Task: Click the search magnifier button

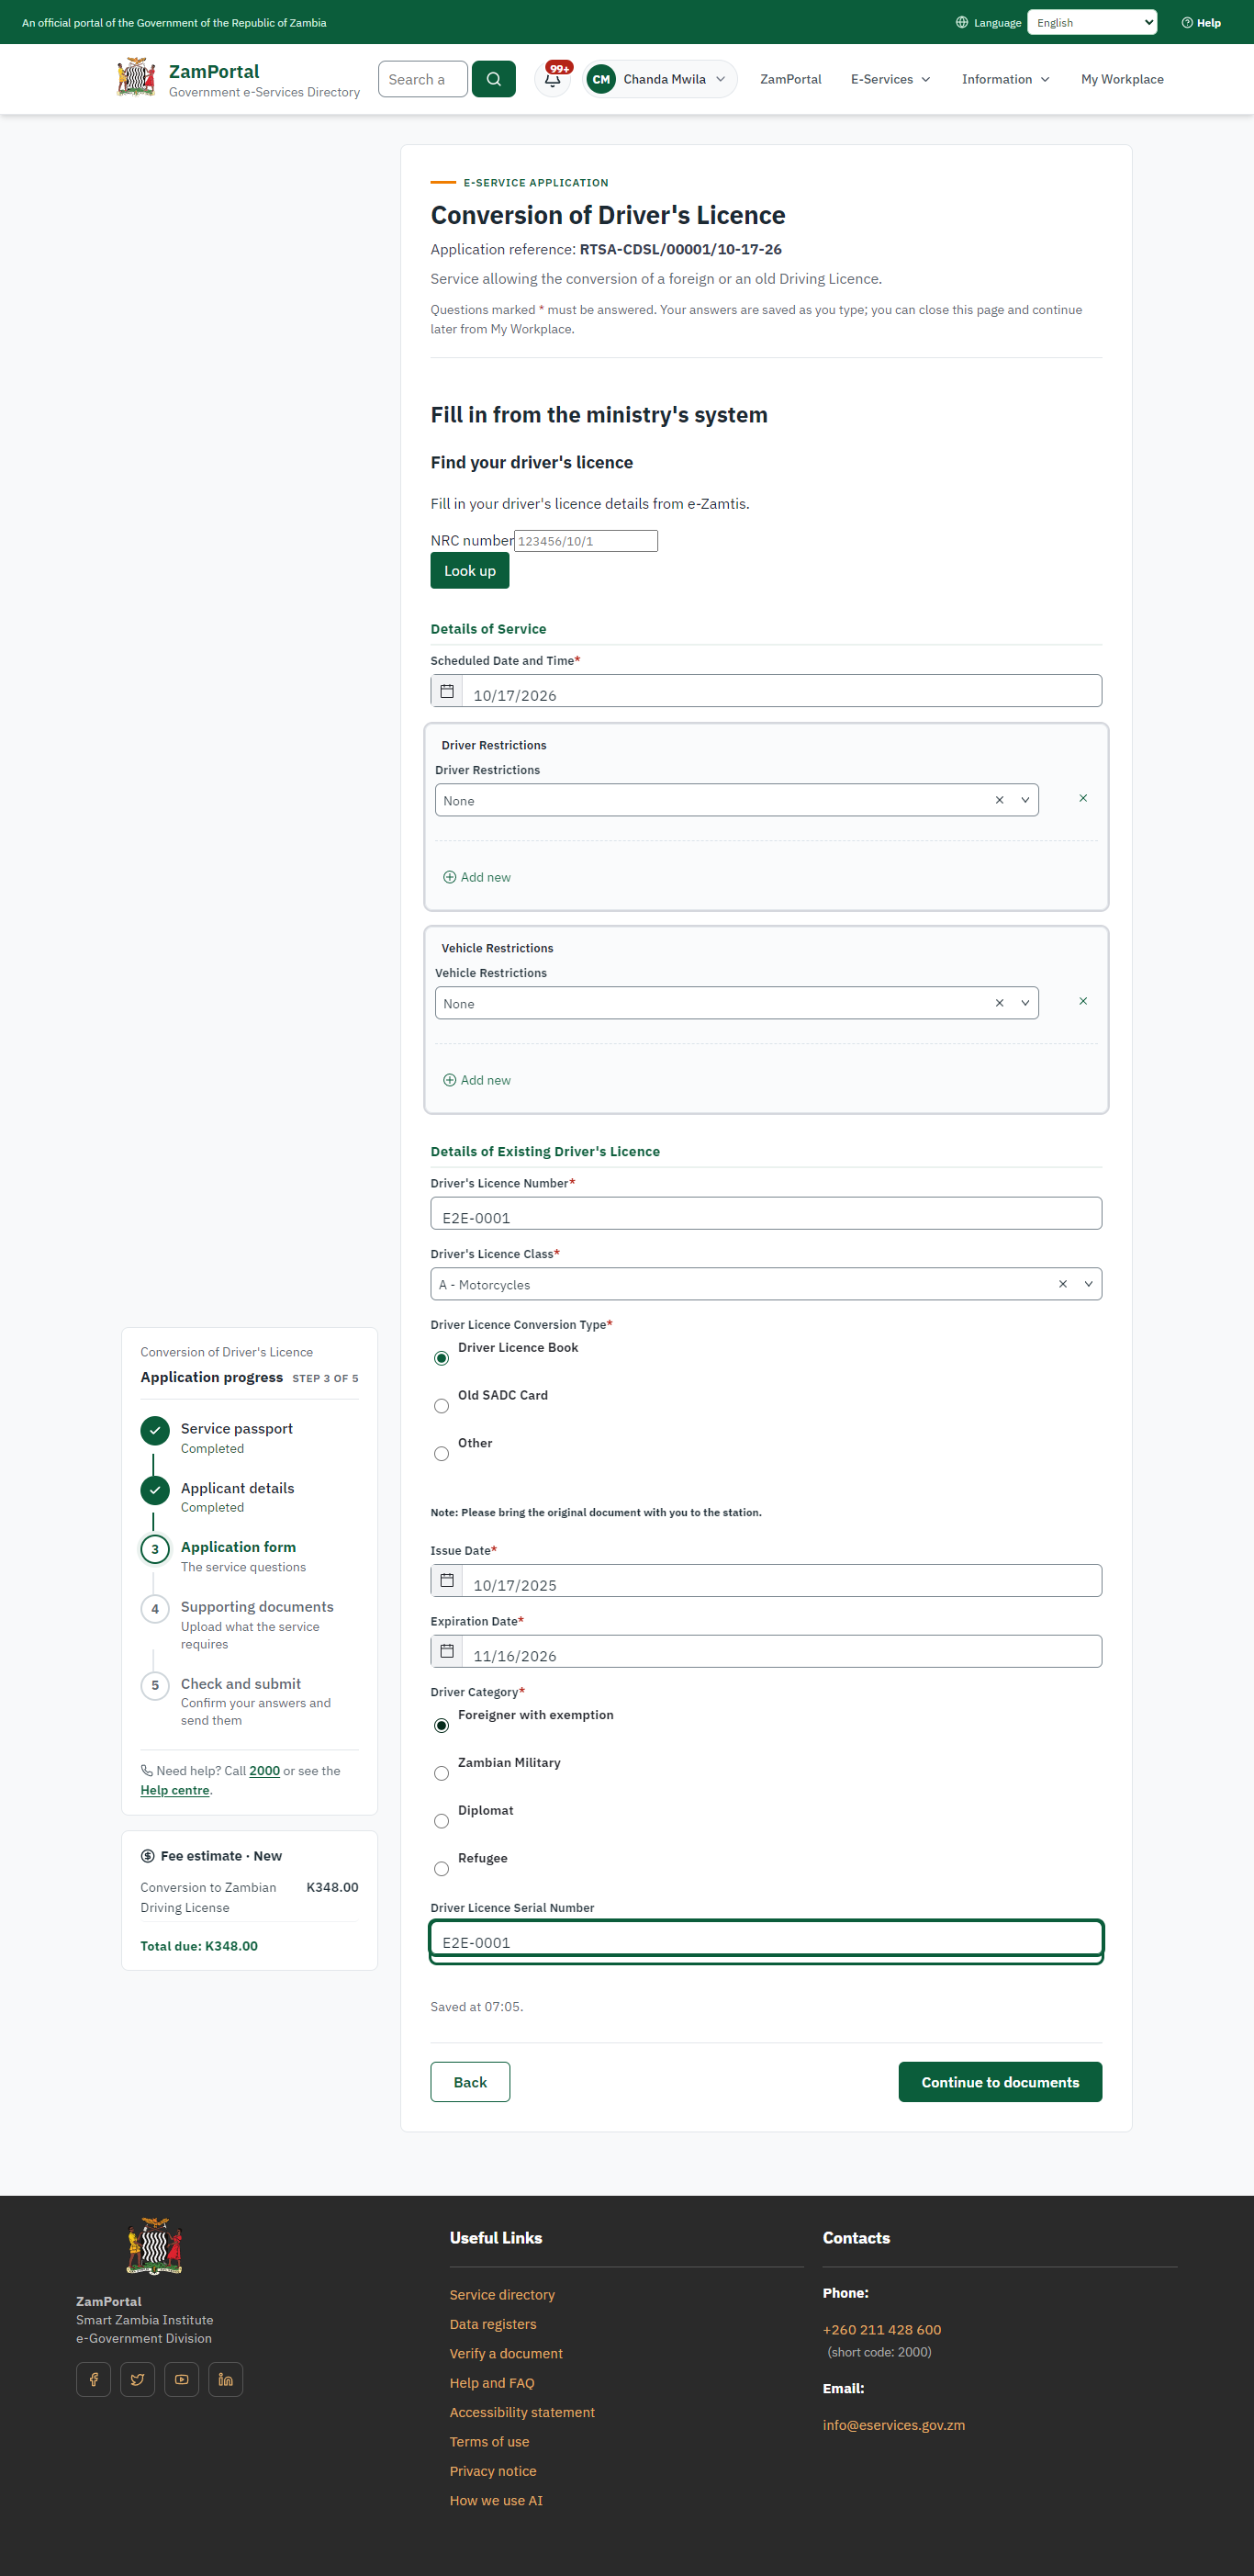Action: click(493, 79)
